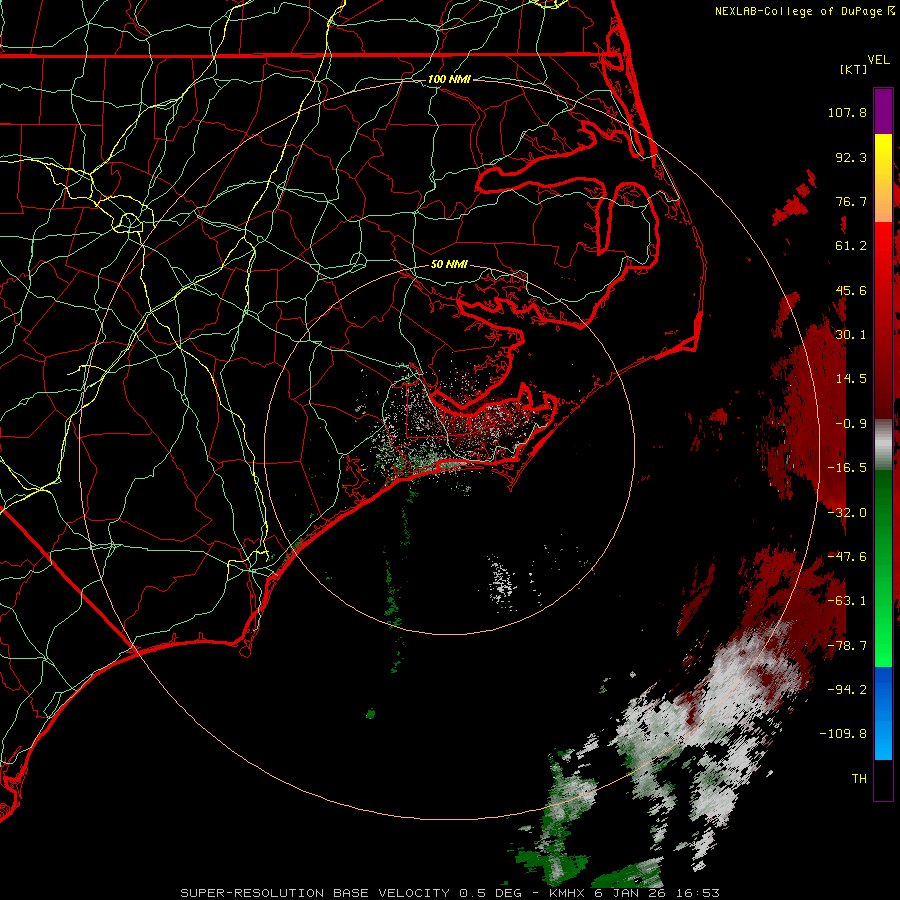Click the 14.5 legend value

(851, 379)
